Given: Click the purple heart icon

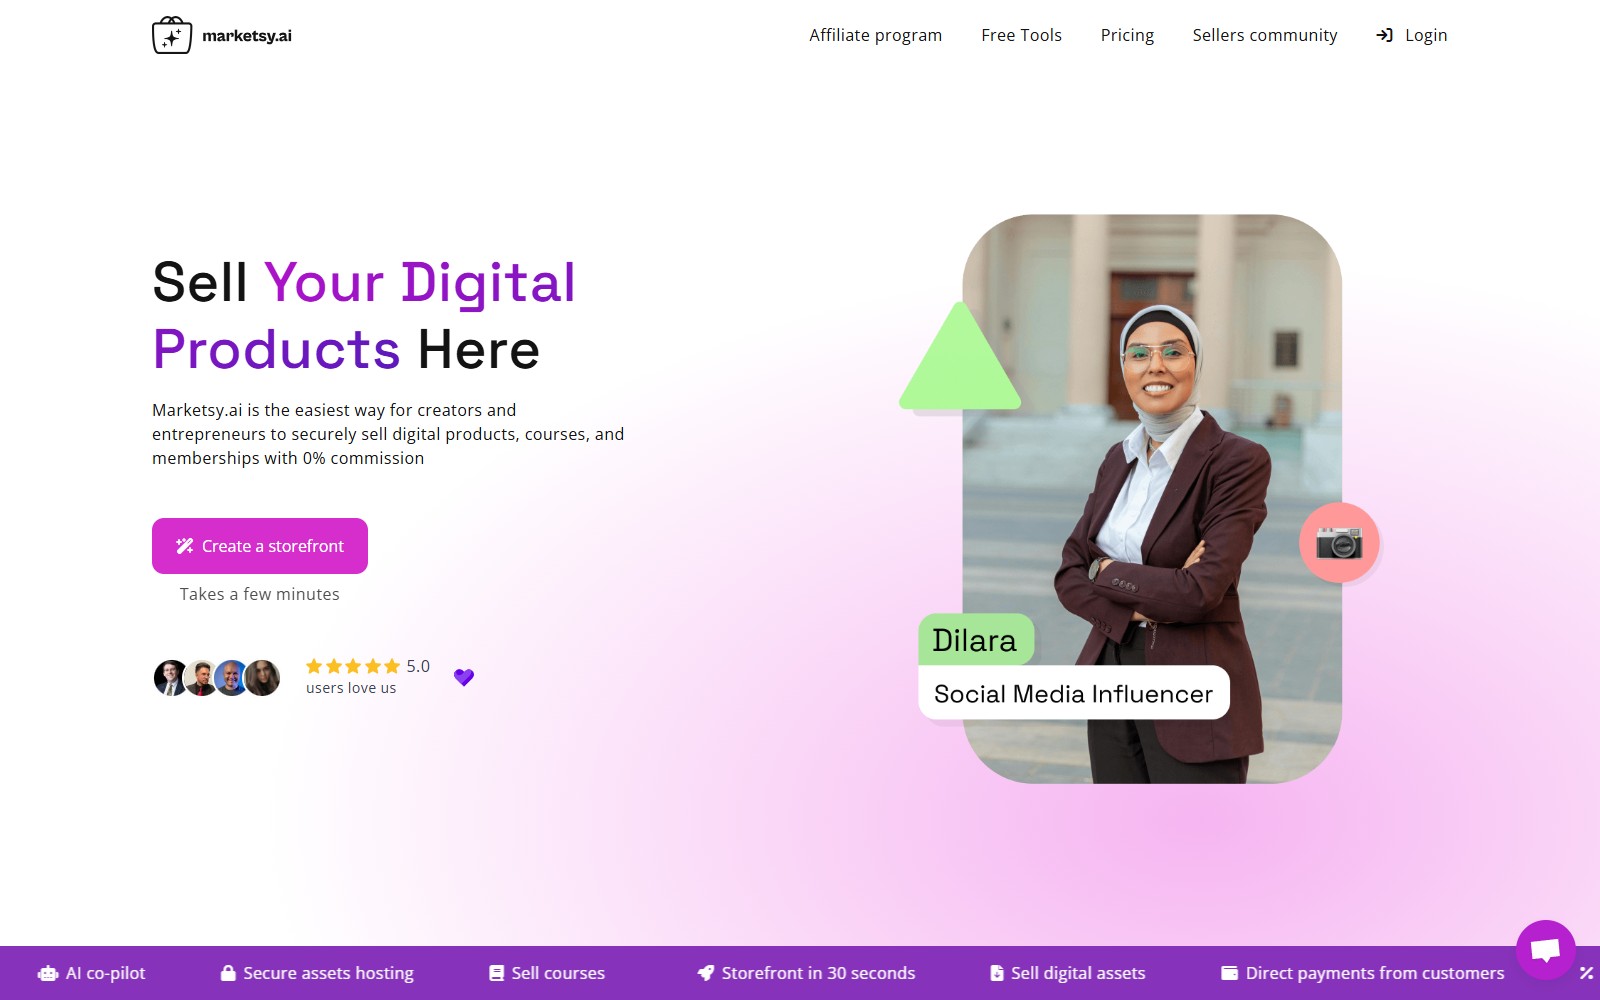Looking at the screenshot, I should click(464, 677).
